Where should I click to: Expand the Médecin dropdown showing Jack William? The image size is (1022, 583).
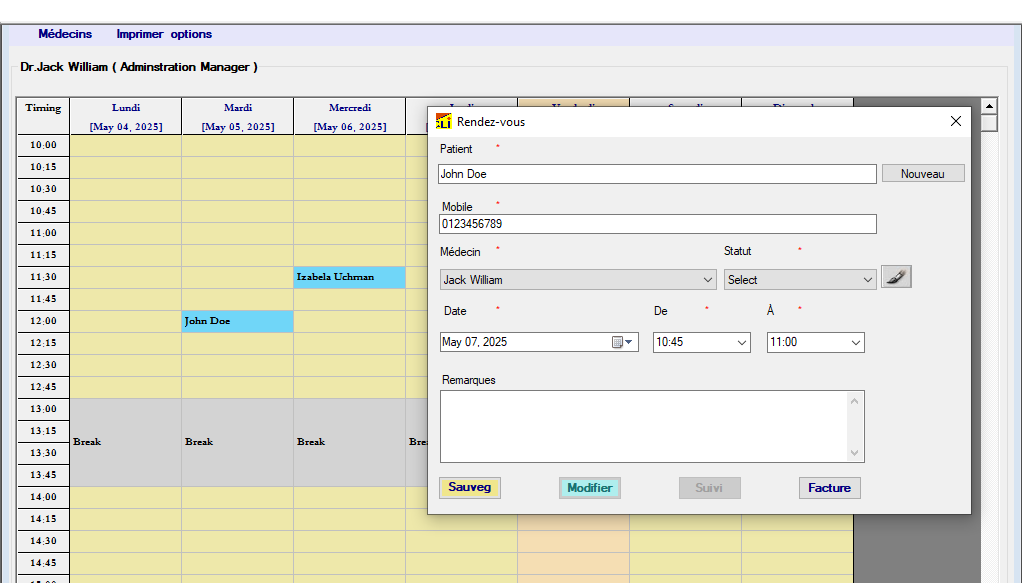[707, 280]
